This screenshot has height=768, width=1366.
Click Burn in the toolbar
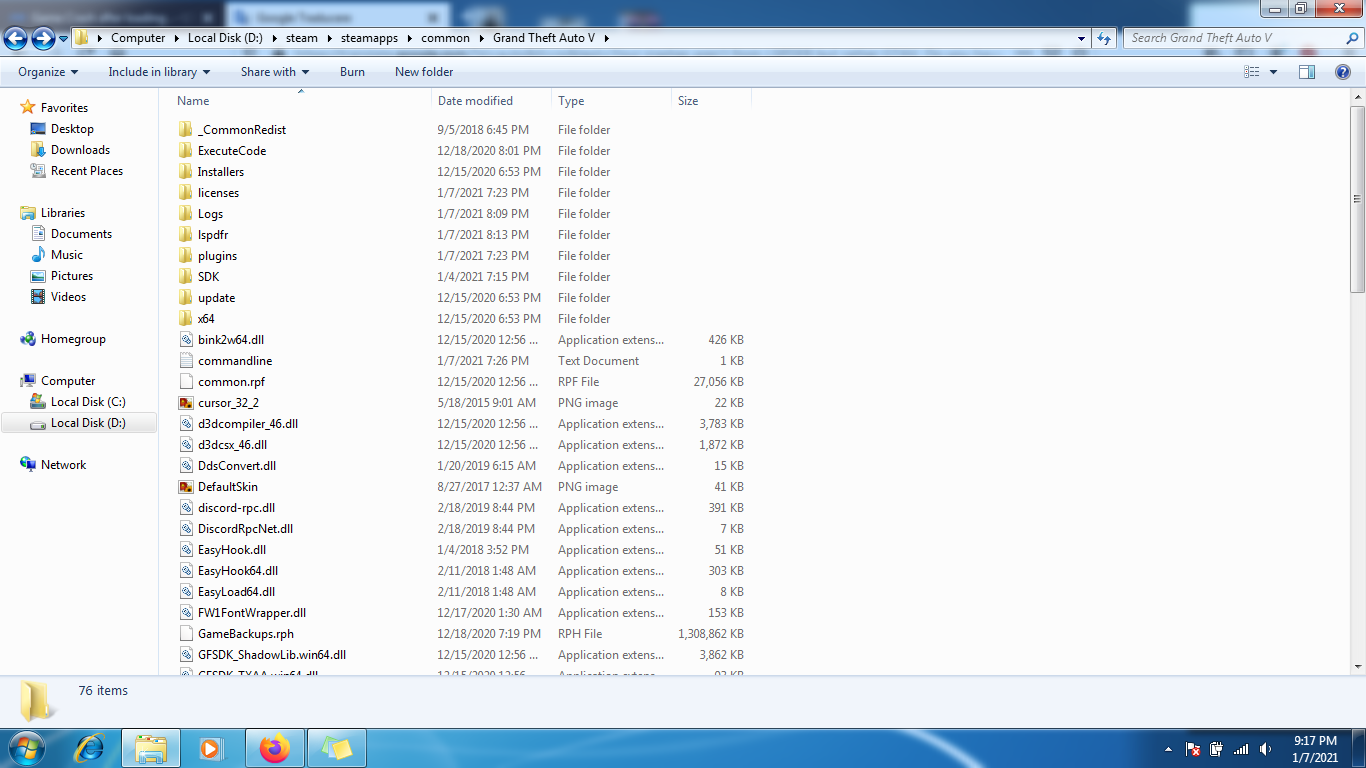(x=352, y=72)
